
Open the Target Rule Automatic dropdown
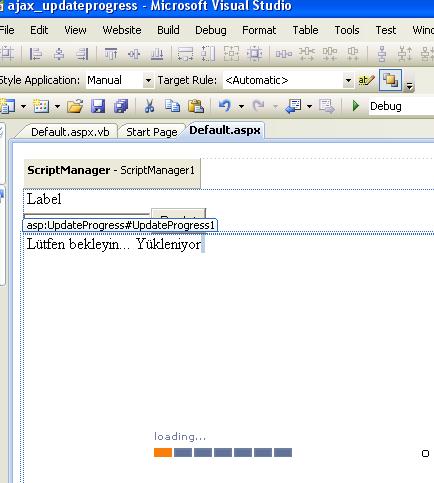click(x=348, y=80)
